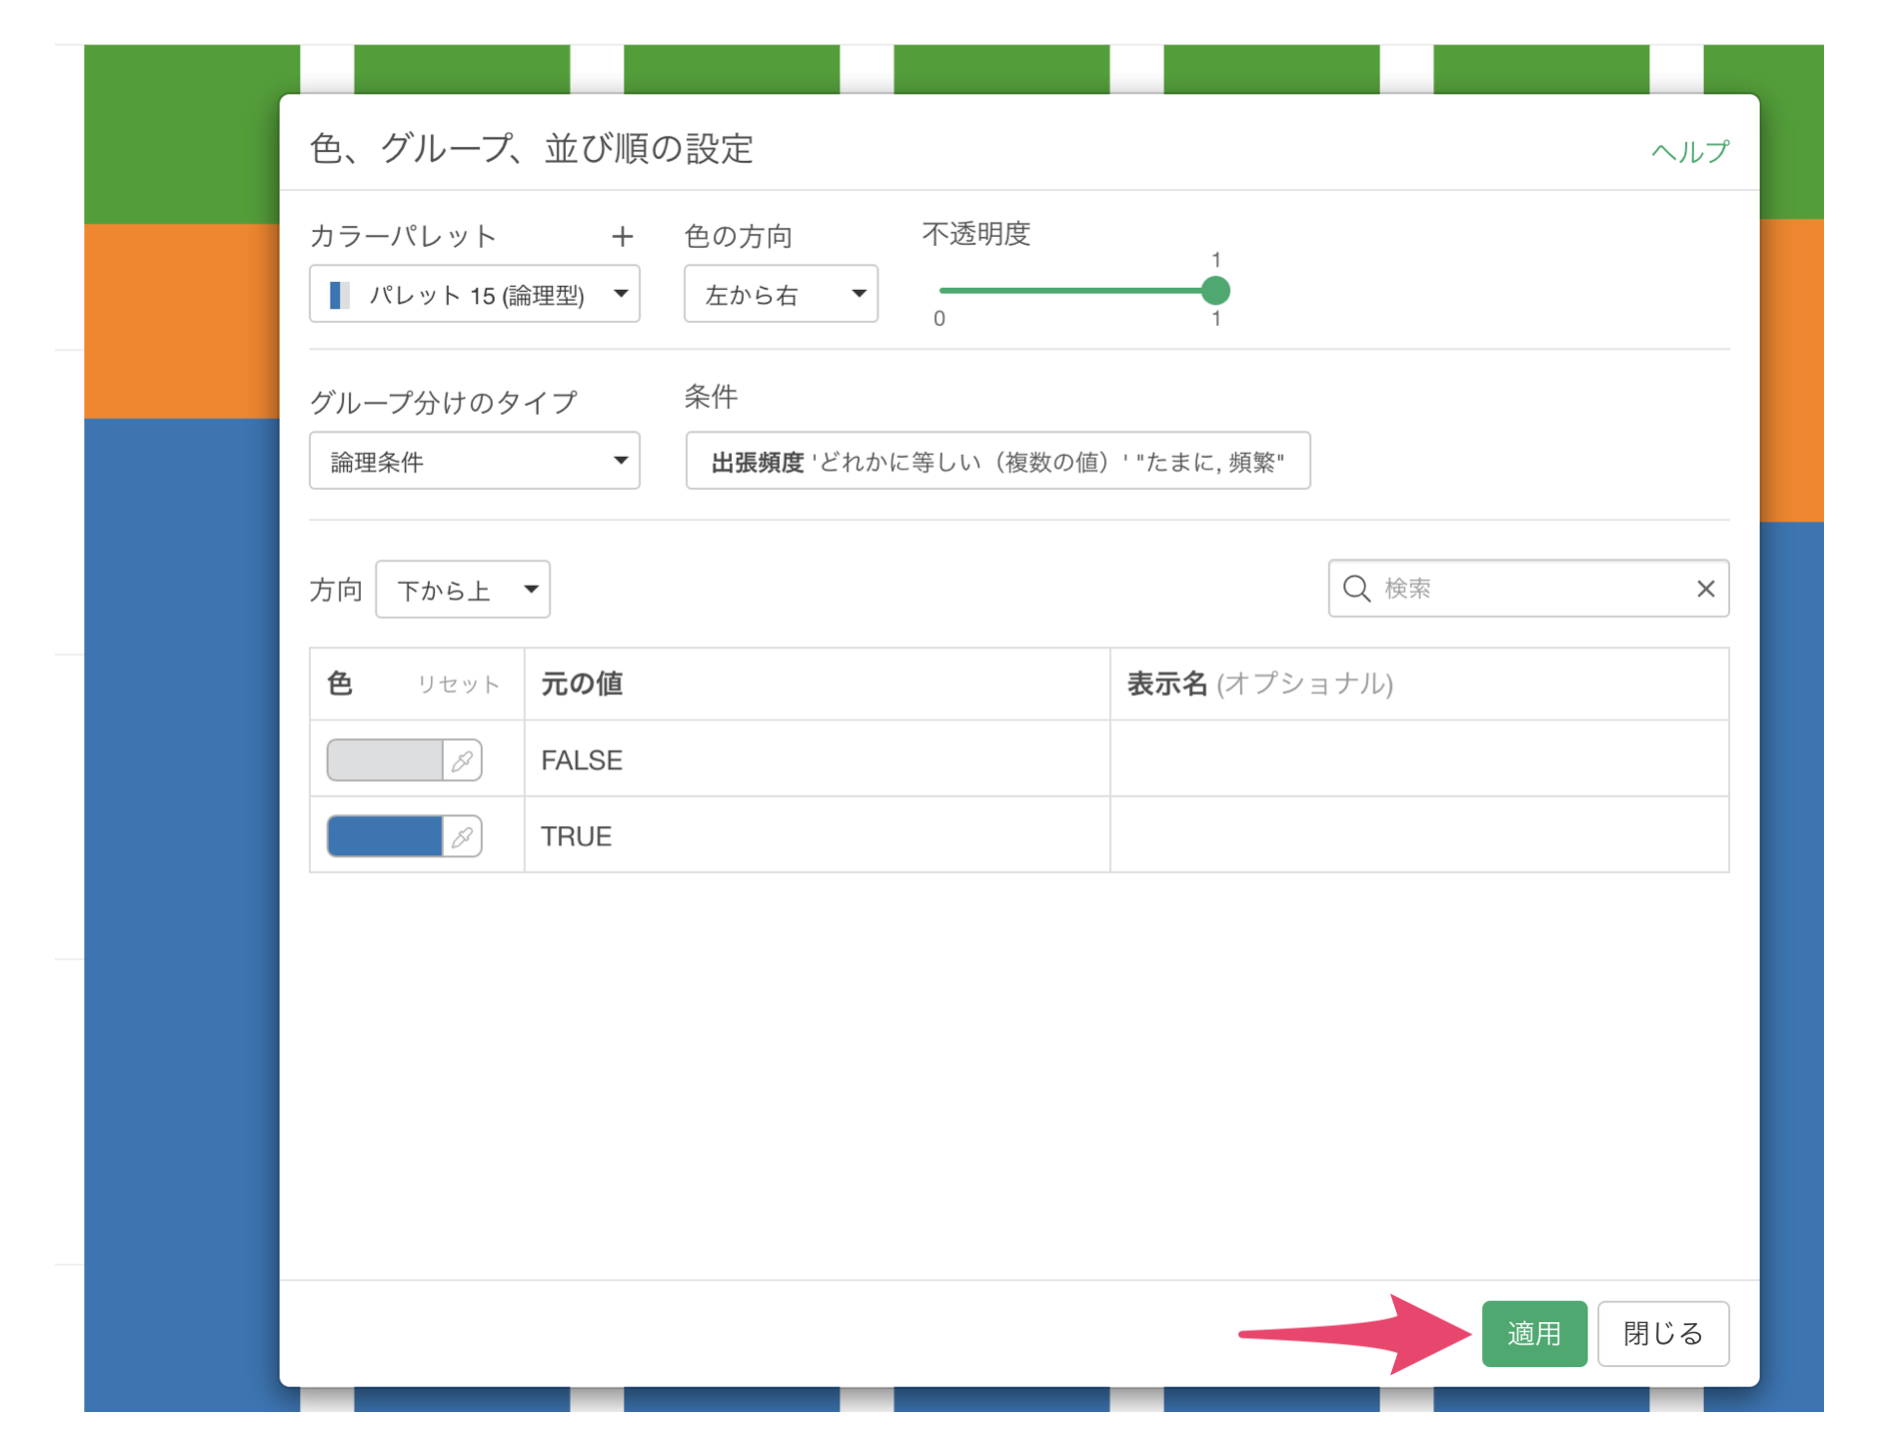Focus the 検索 text input
Viewport: 1894px width, 1446px height.
tap(1530, 589)
